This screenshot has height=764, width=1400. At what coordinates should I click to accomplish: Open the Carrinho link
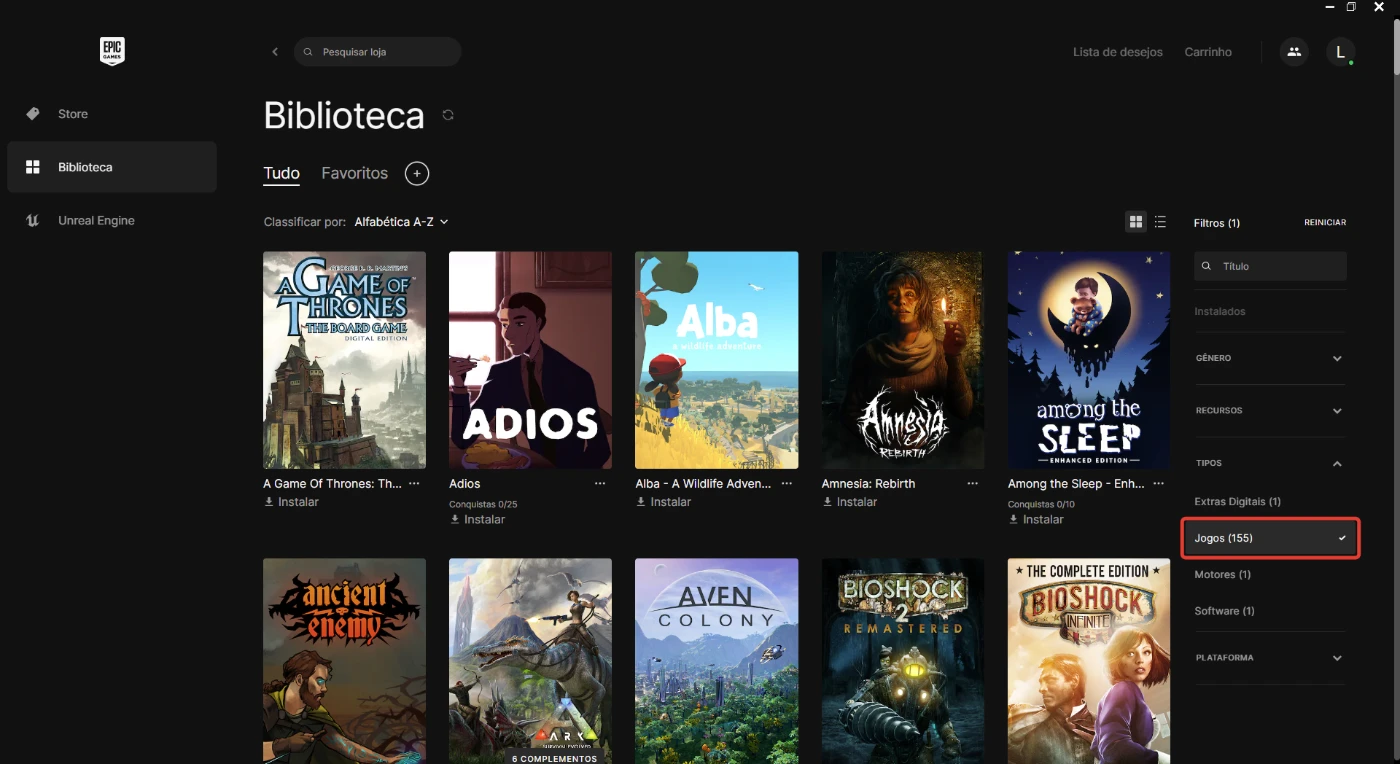point(1208,52)
